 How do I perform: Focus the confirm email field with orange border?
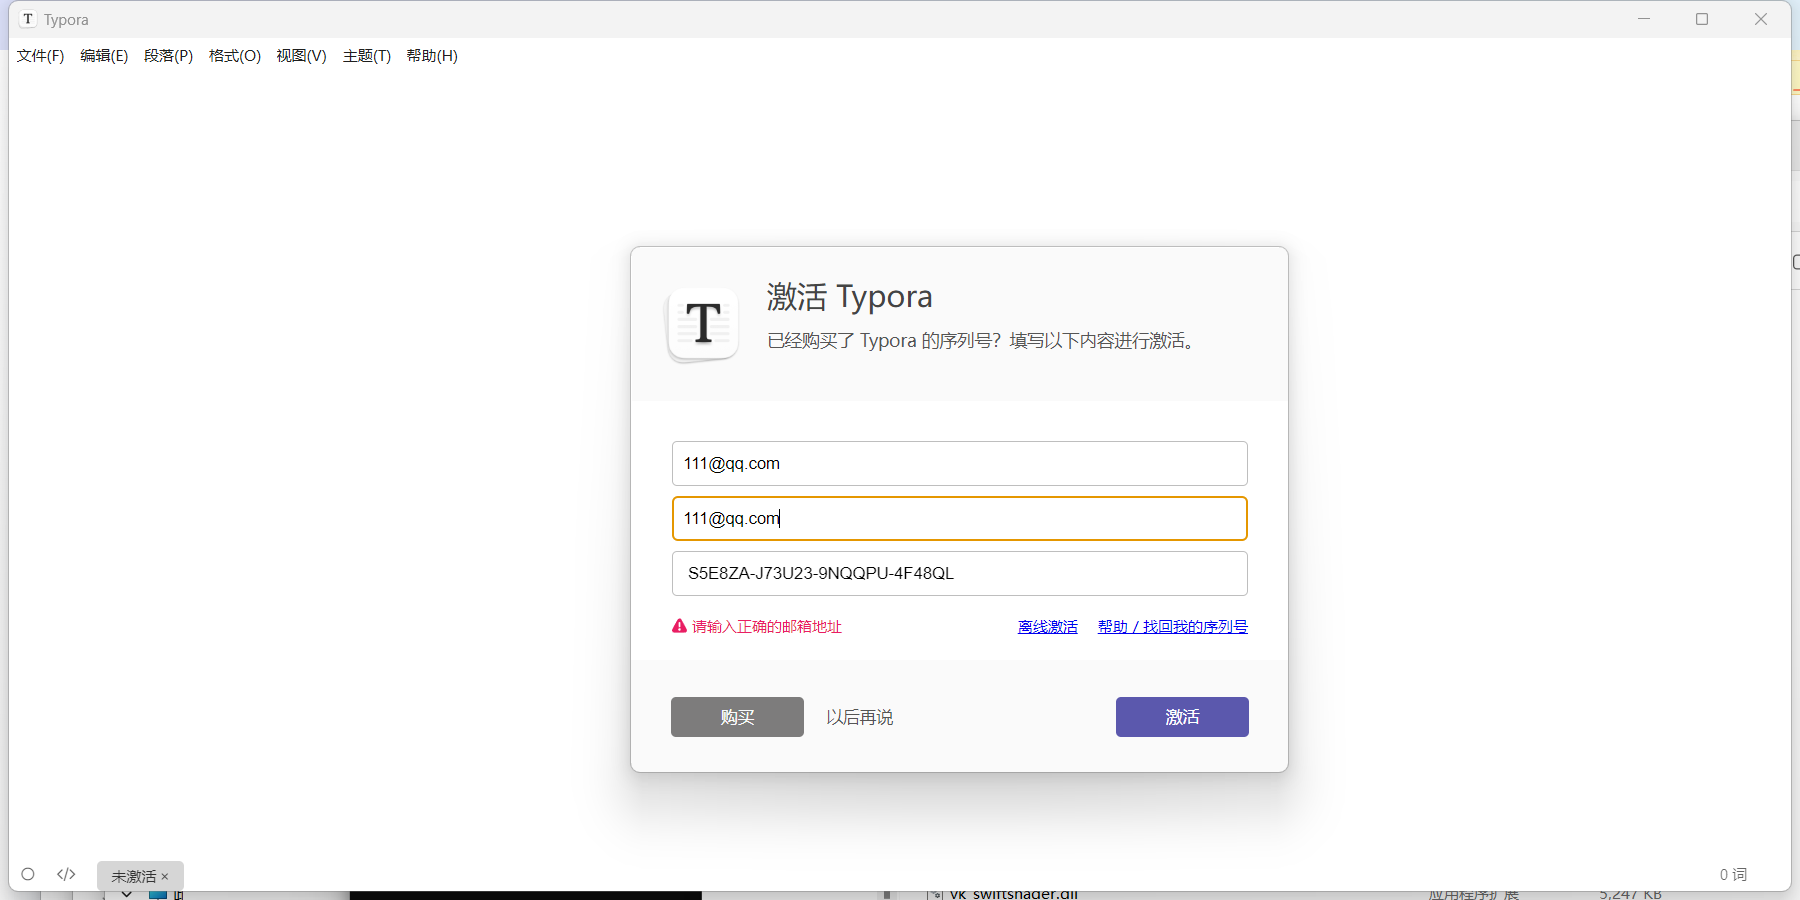959,518
